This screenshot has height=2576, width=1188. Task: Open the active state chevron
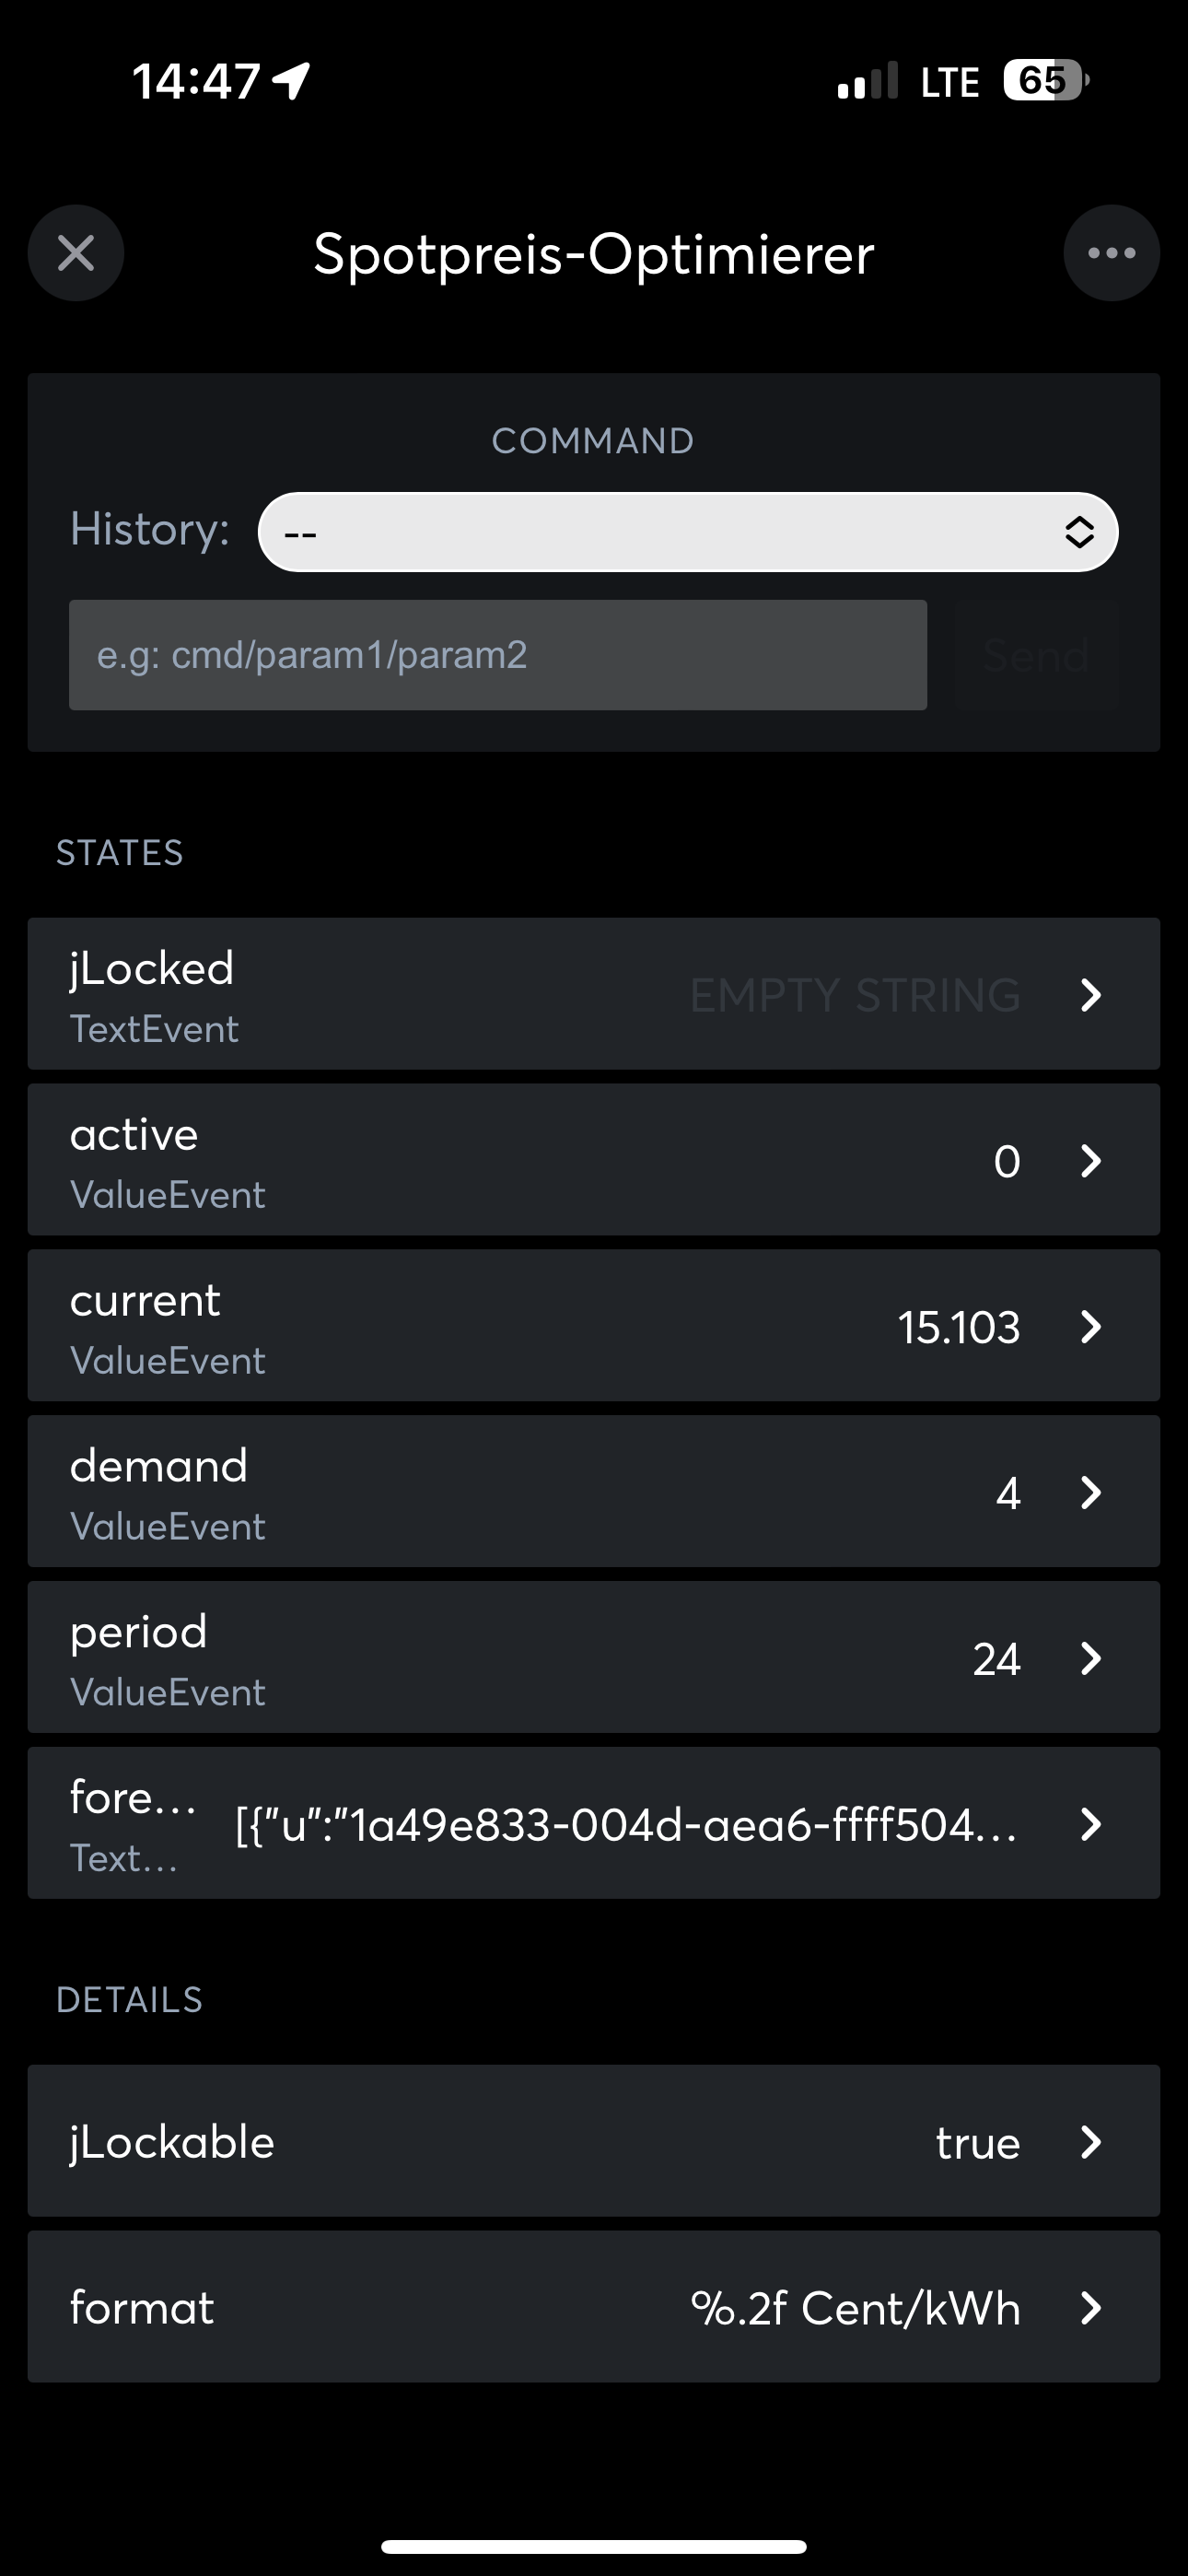(1091, 1161)
